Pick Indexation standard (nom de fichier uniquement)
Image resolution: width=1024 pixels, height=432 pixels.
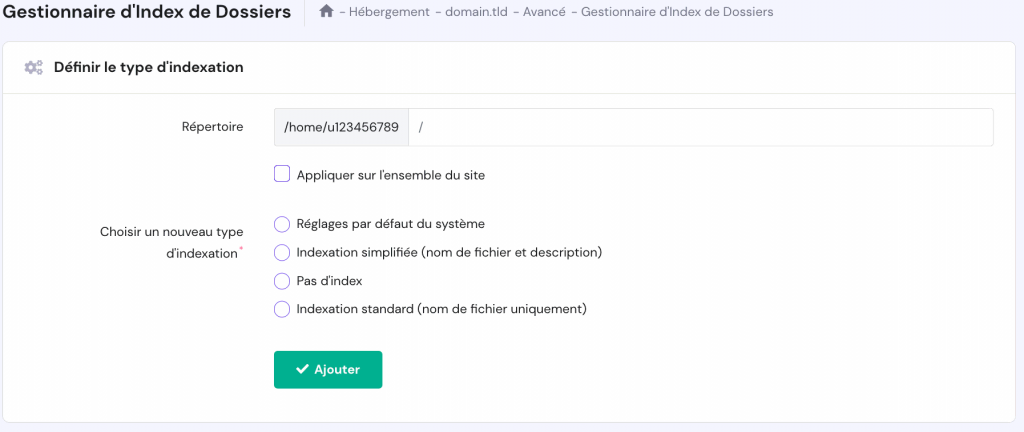pos(282,309)
